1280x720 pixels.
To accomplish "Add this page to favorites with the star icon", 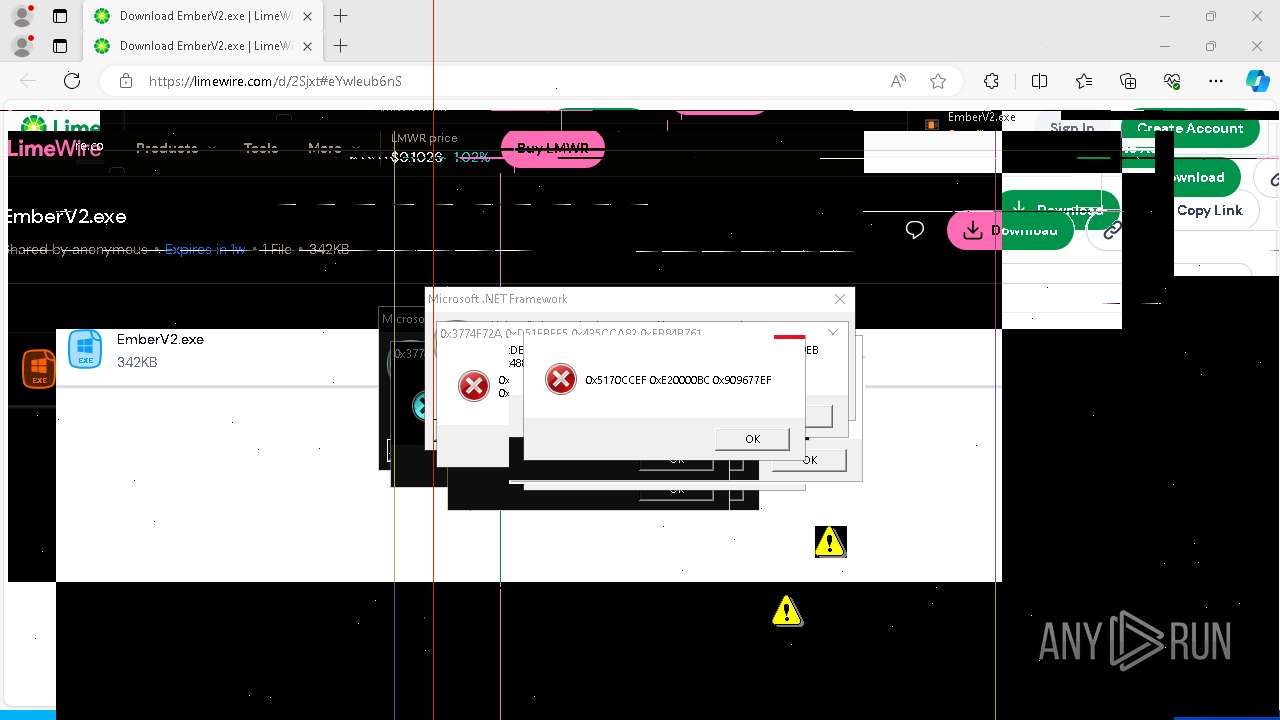I will coord(937,81).
